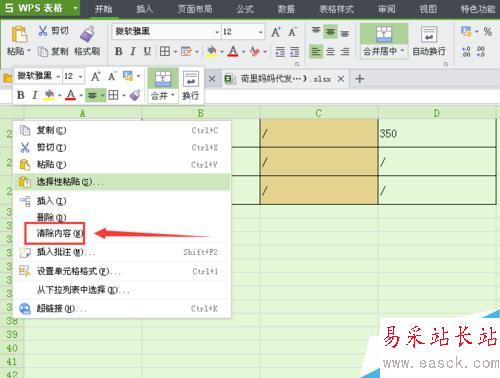Toggle Italic in mini toolbar
This screenshot has height=378, width=500.
pos(34,95)
